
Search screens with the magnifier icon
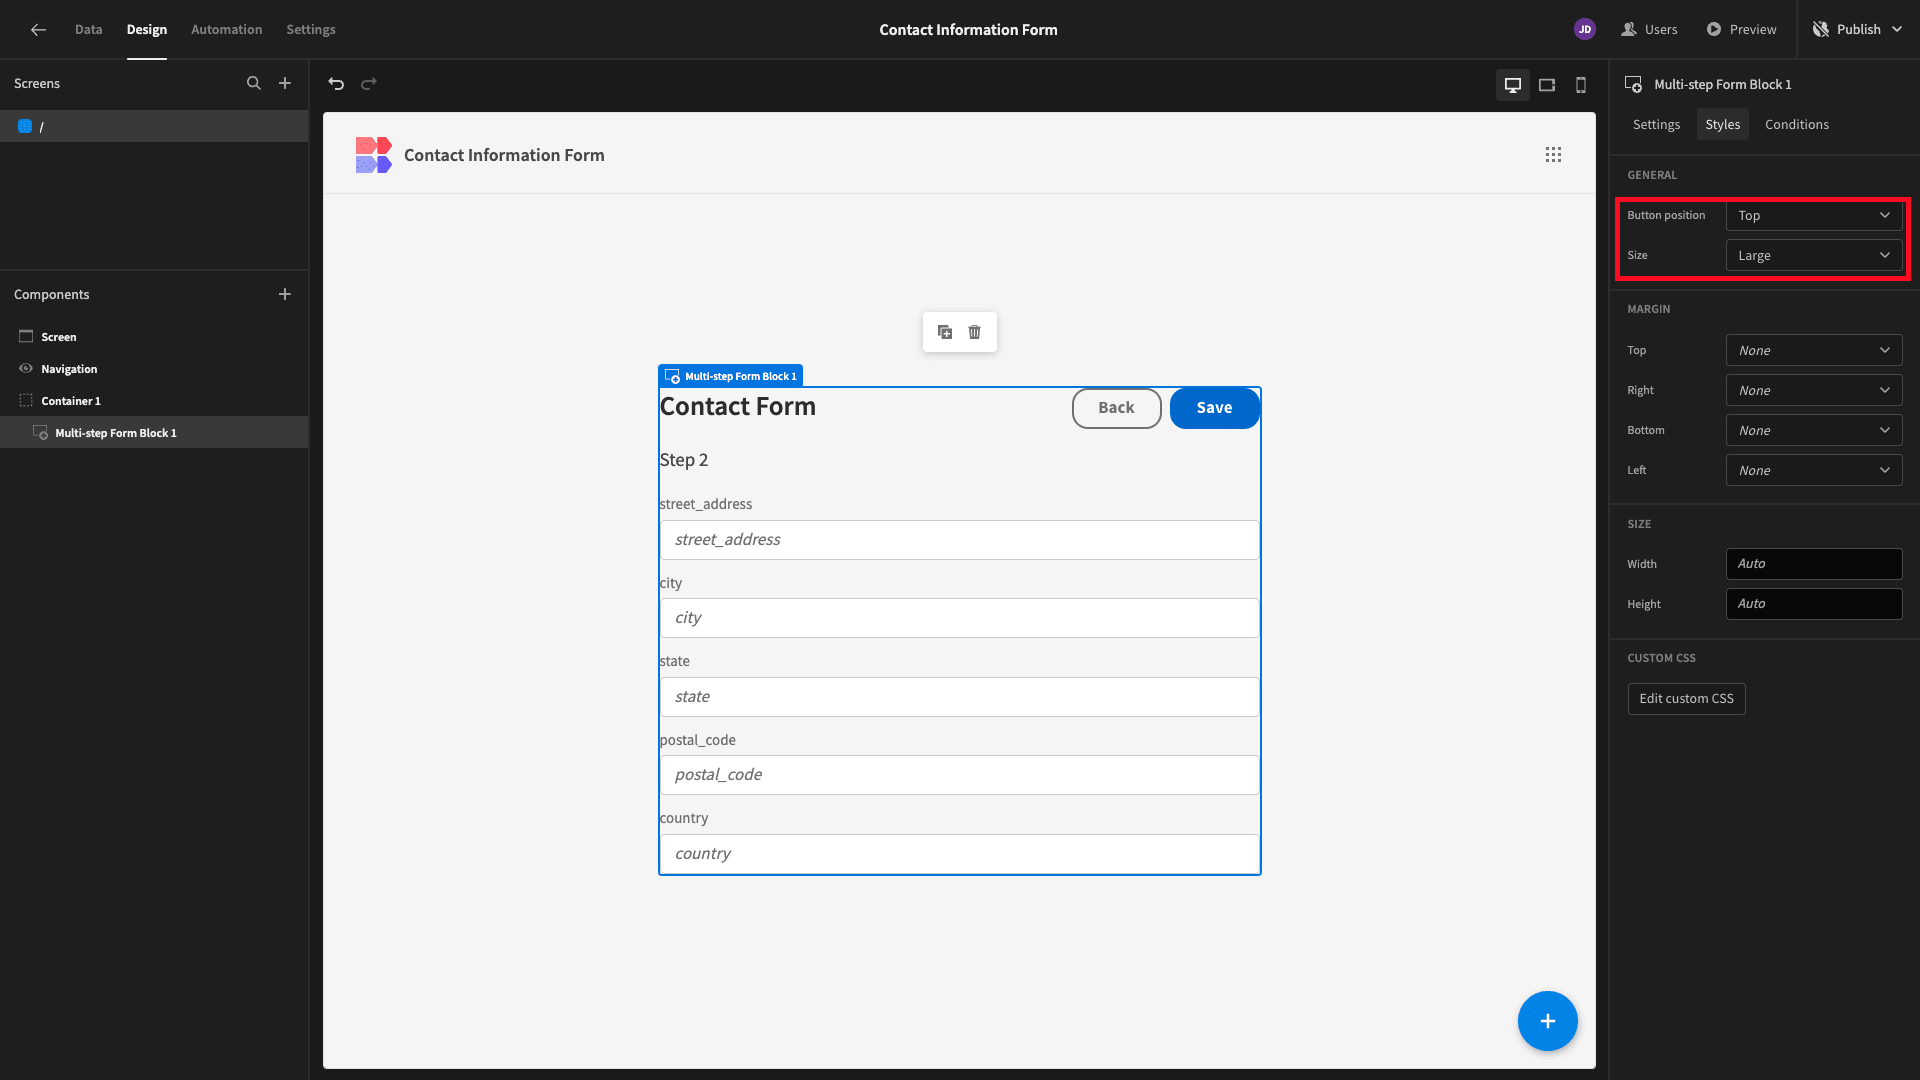[x=254, y=84]
